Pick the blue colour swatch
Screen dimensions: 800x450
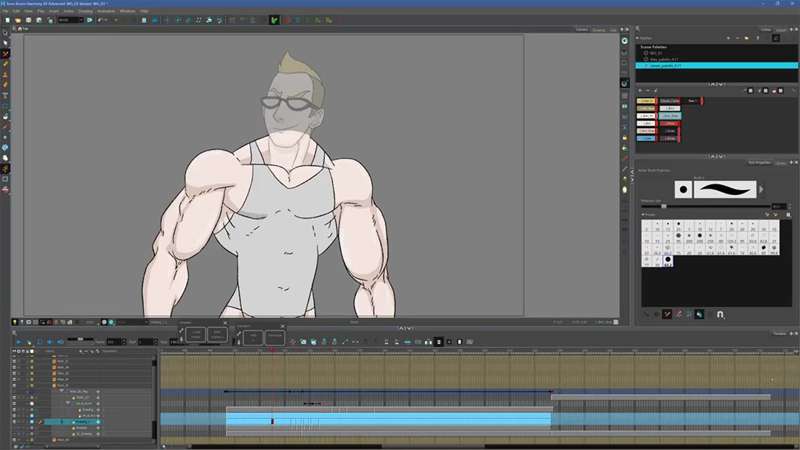pyautogui.click(x=646, y=138)
